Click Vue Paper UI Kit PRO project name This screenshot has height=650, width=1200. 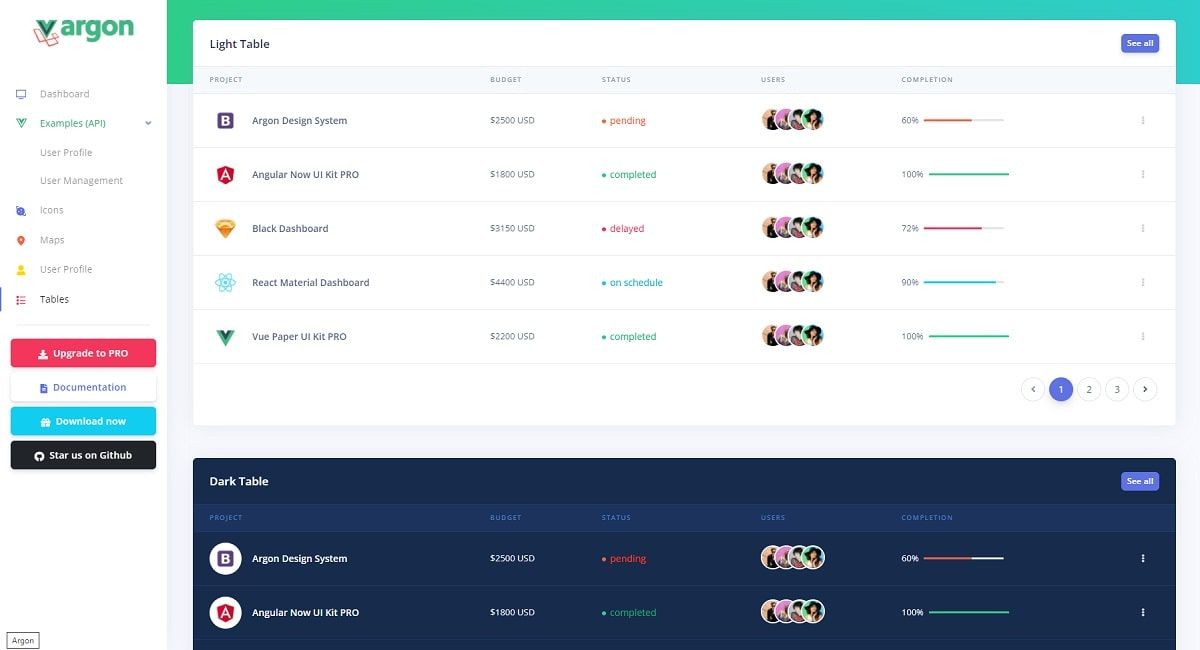click(x=299, y=337)
